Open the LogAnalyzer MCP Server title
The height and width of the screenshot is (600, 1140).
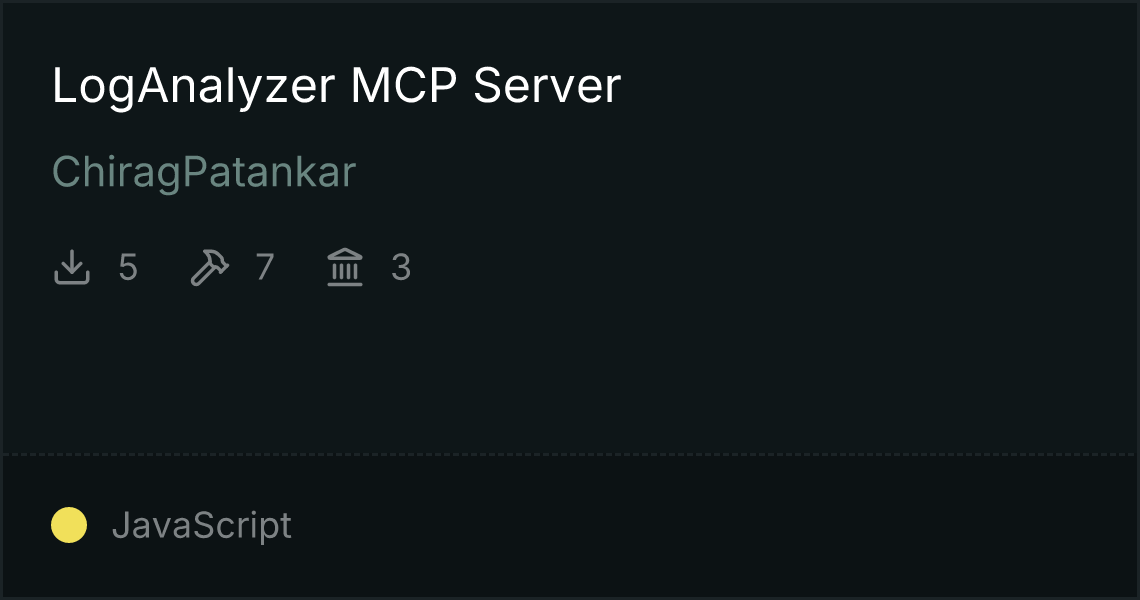[337, 87]
